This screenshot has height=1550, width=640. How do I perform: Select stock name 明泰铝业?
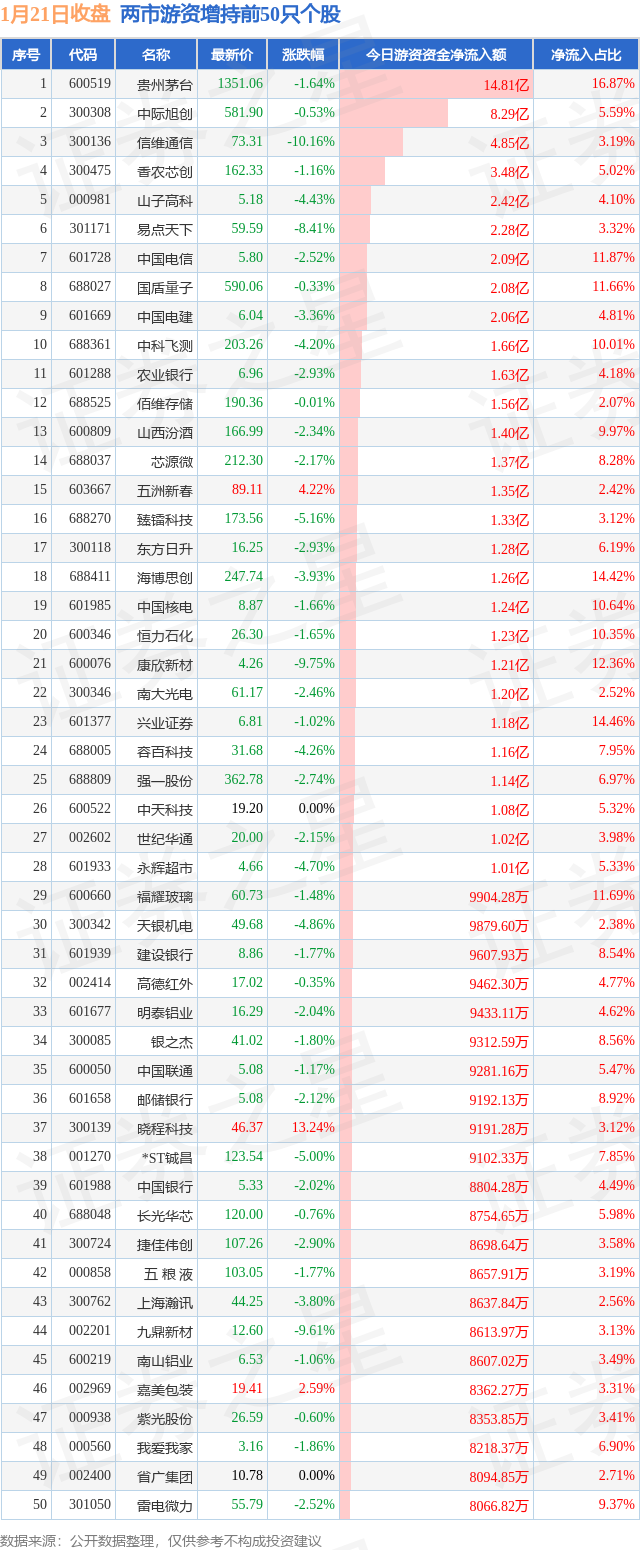165,1012
